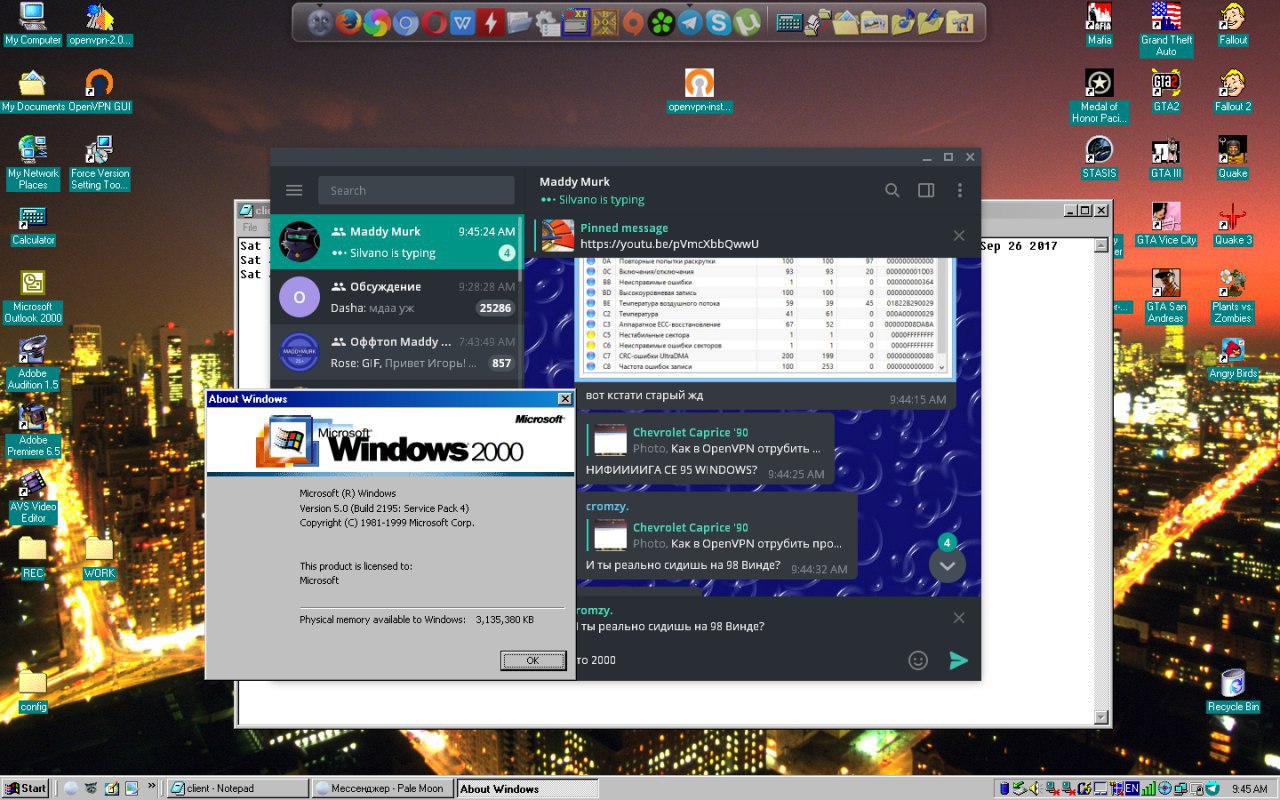
Task: Open the pinned youtu.be link
Action: pos(669,244)
